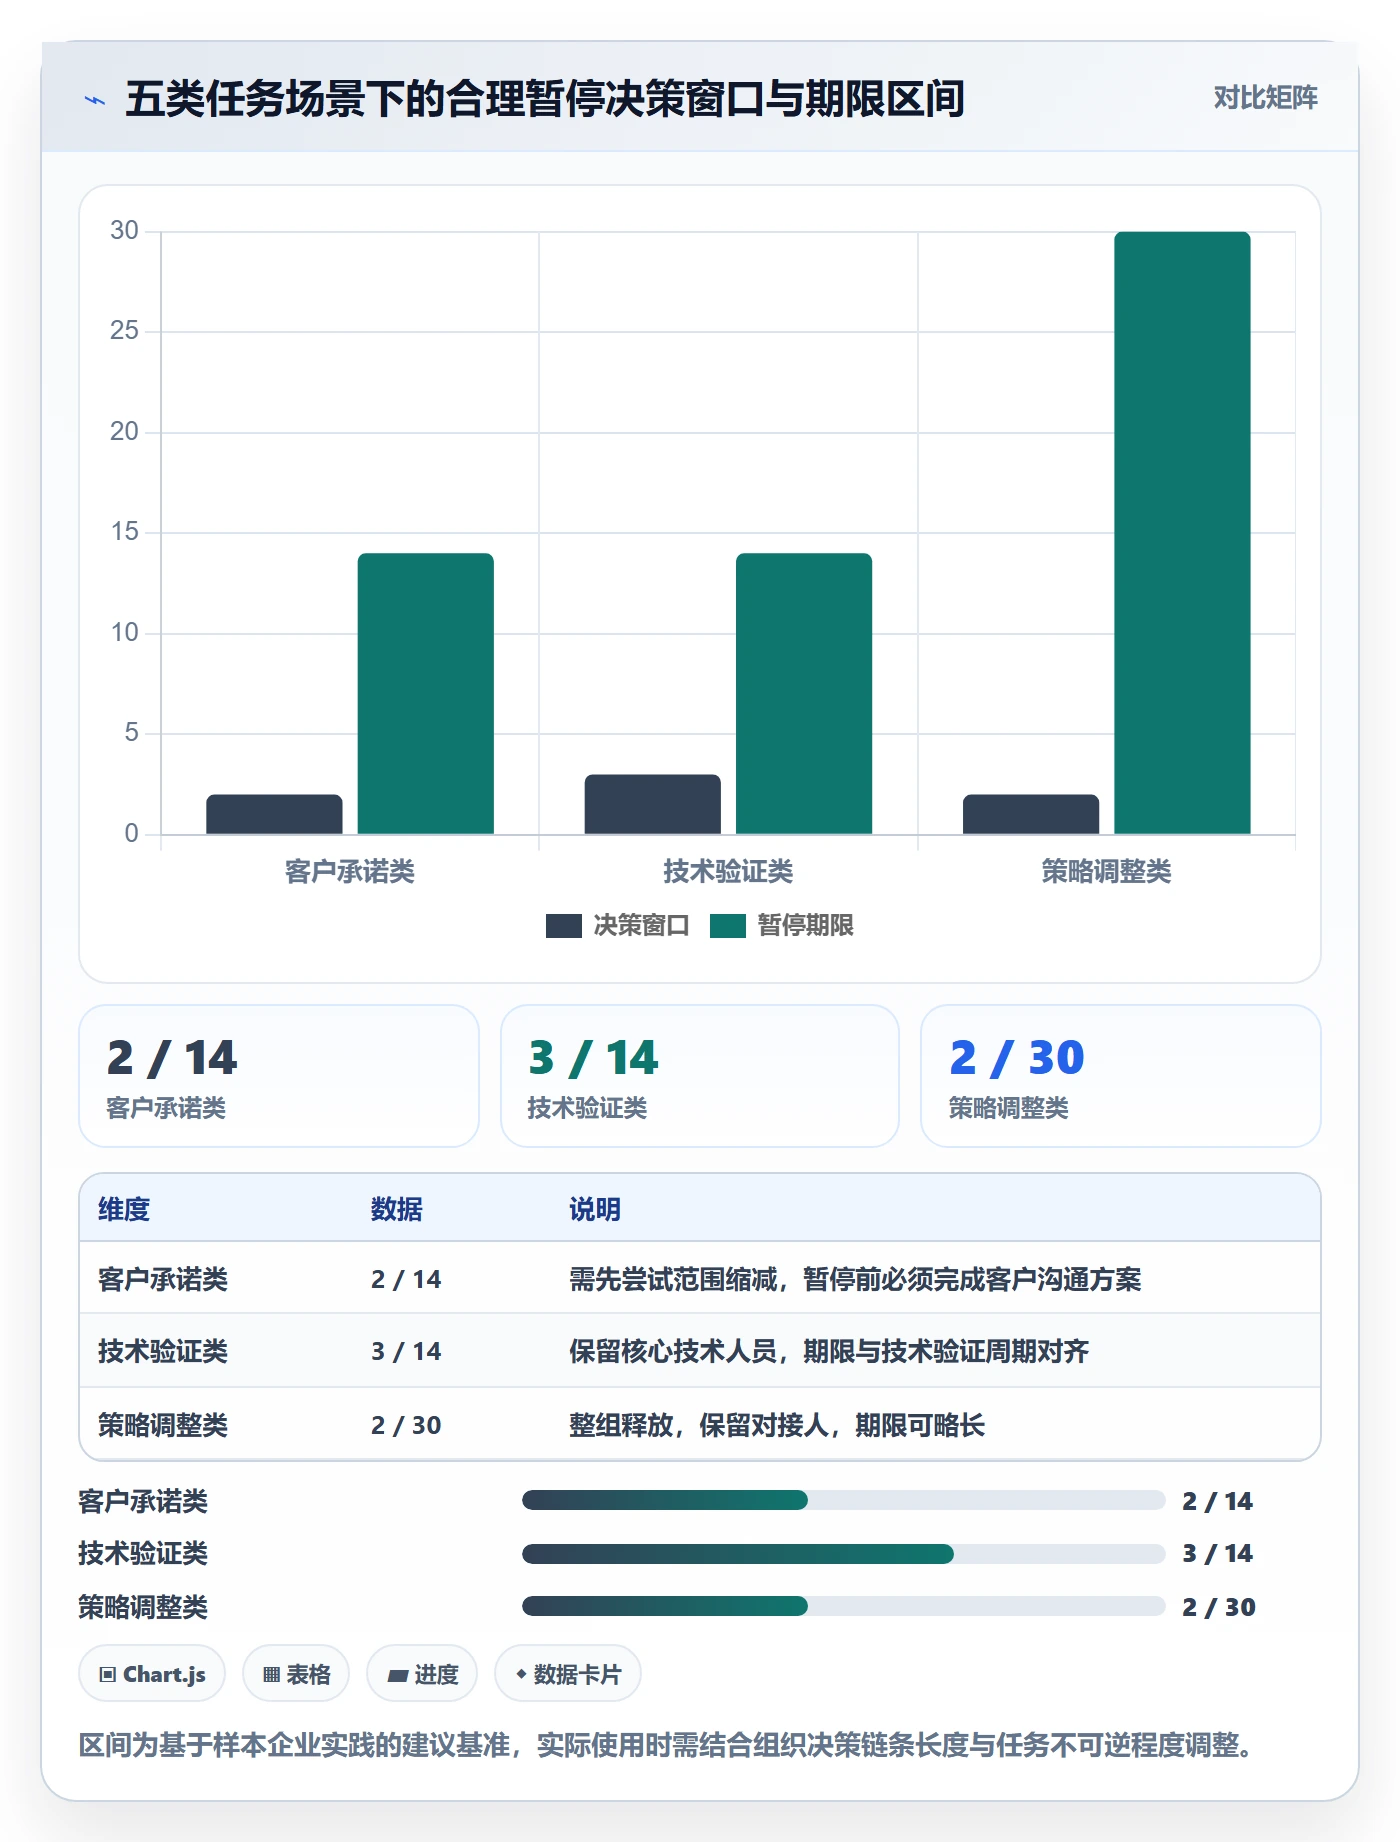The height and width of the screenshot is (1842, 1400).
Task: Click the 客户承诺类 决策窗口 dark bar
Action: coord(274,814)
